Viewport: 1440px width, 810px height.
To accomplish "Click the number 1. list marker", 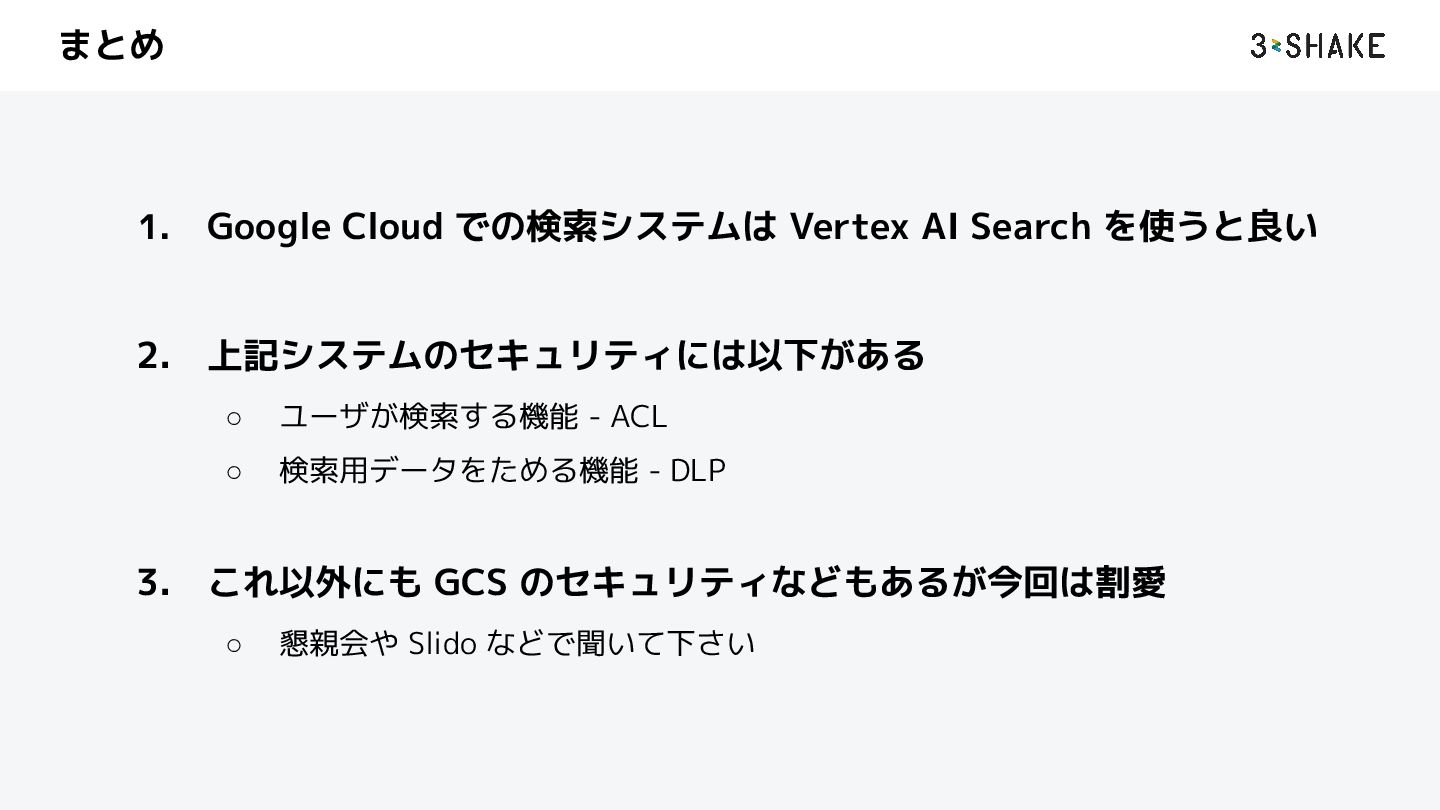I will (x=153, y=228).
